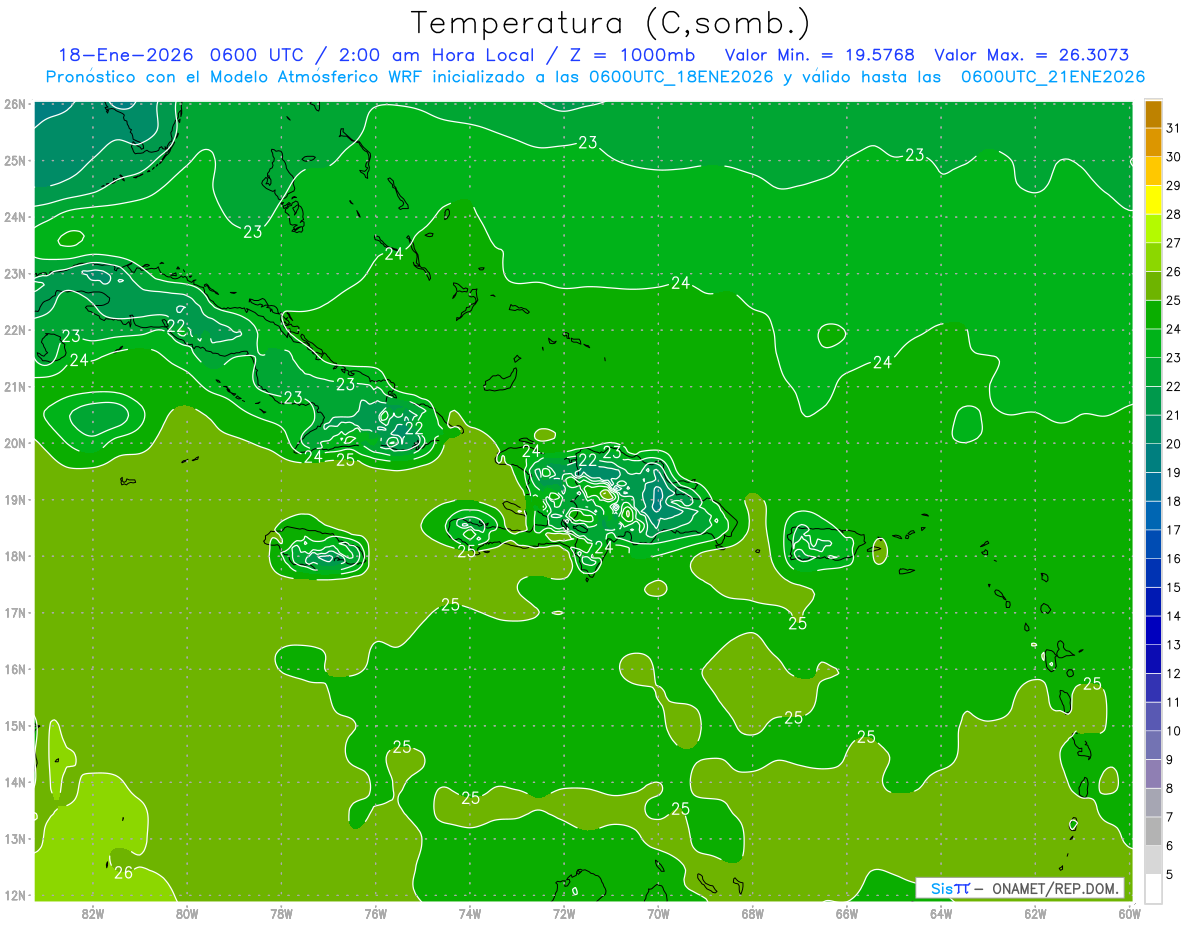The height and width of the screenshot is (927, 1200).
Task: Click the 'Z = 1000mb' level text
Action: [x=631, y=55]
